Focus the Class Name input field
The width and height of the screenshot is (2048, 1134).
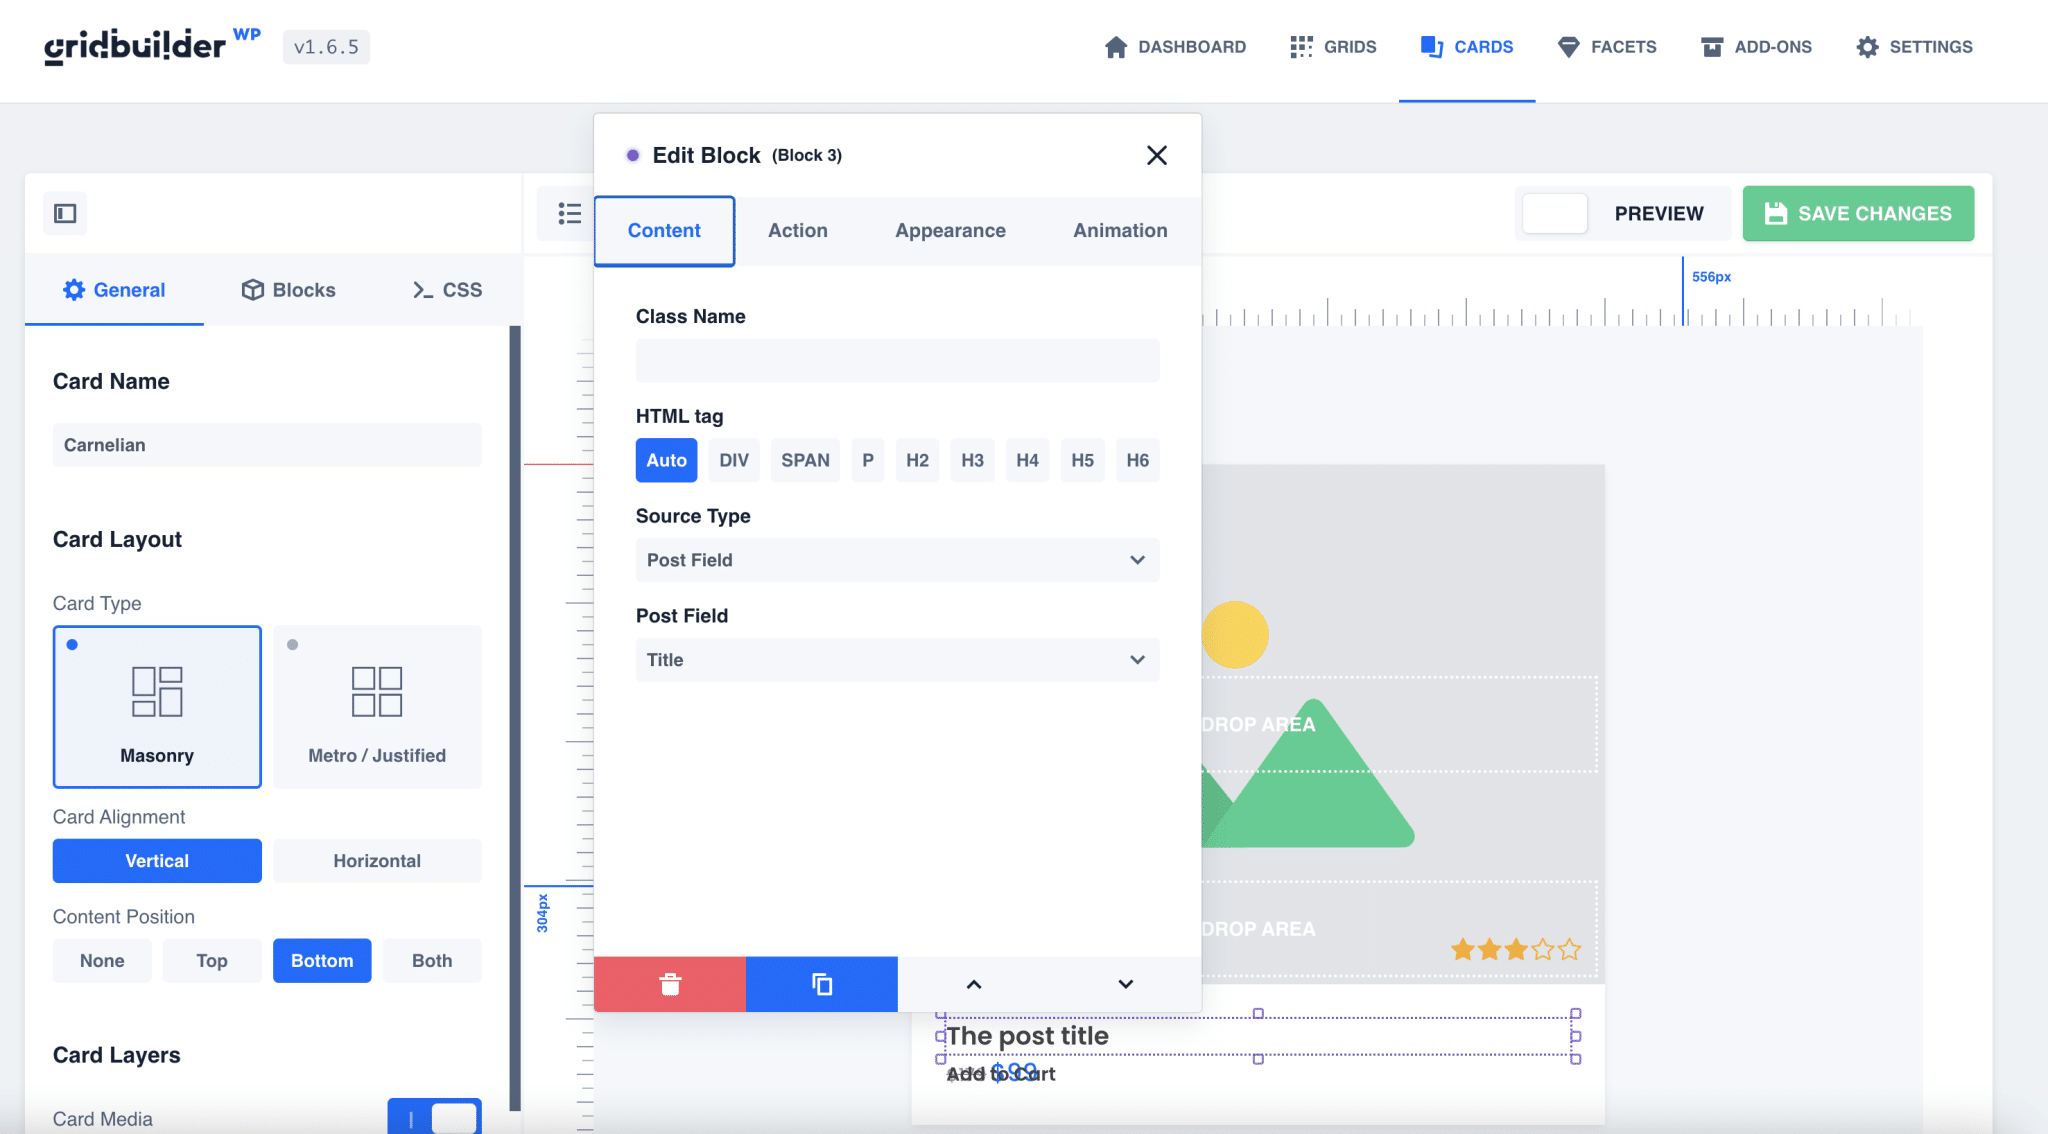897,360
